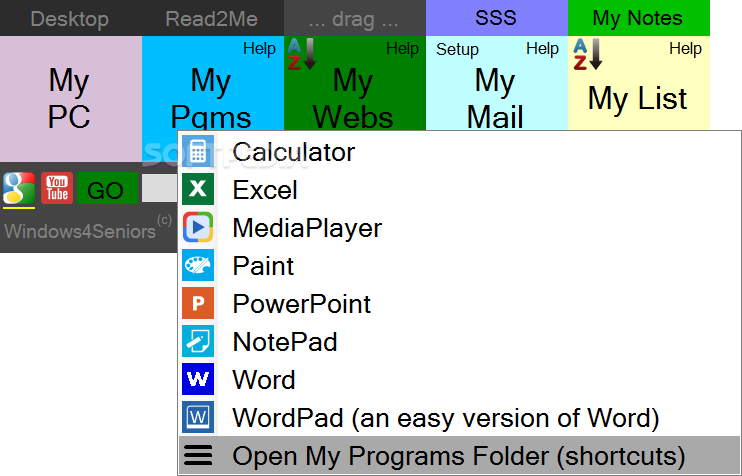742x476 pixels.
Task: Click the Calculator icon in the programs menu
Action: [x=198, y=151]
